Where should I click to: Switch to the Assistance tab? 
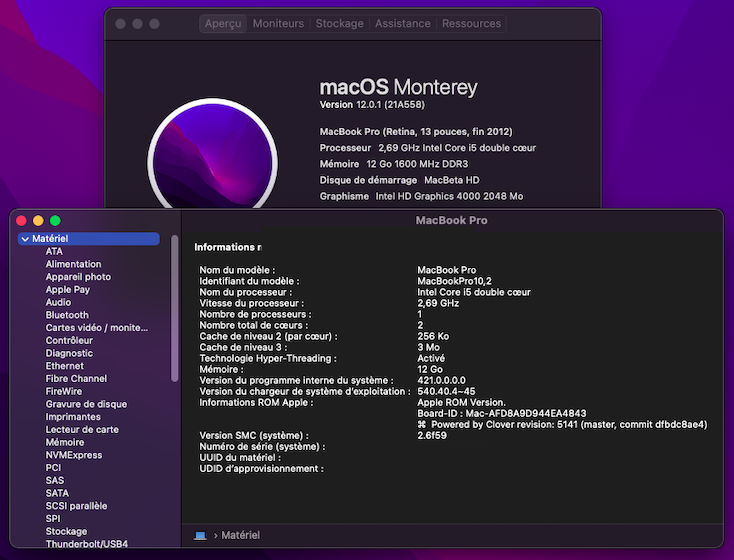tap(403, 23)
